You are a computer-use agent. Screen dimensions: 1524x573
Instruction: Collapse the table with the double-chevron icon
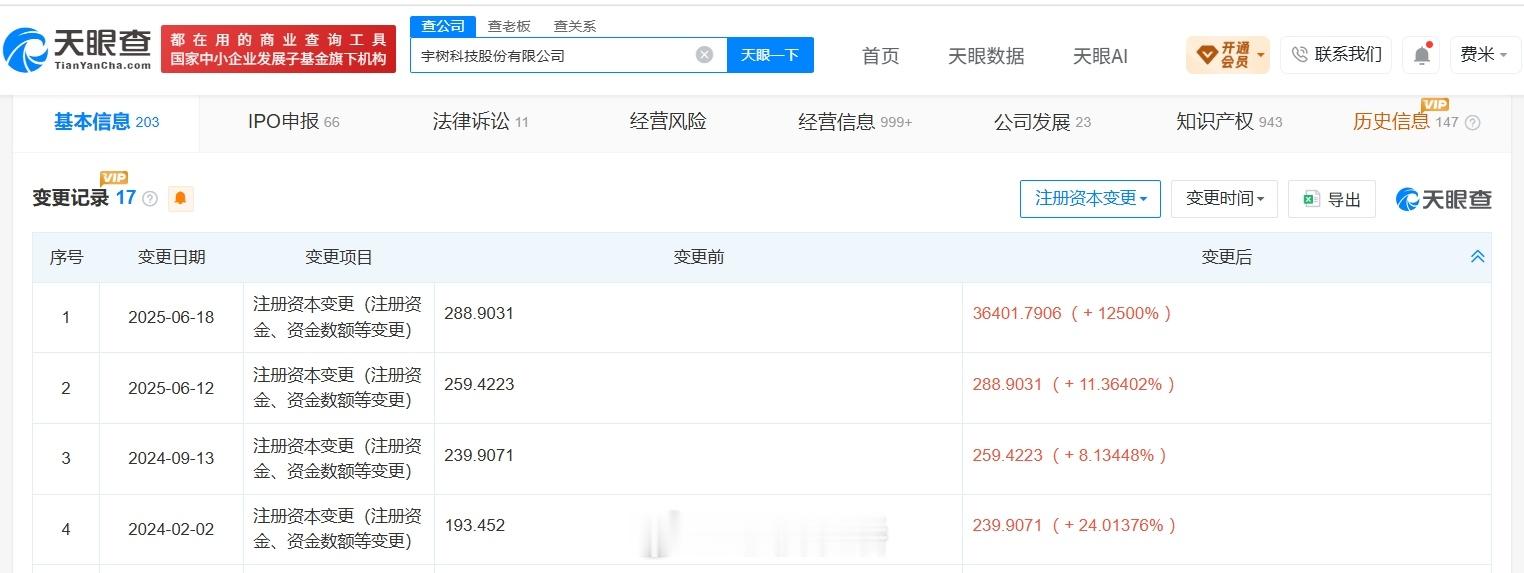coord(1477,257)
